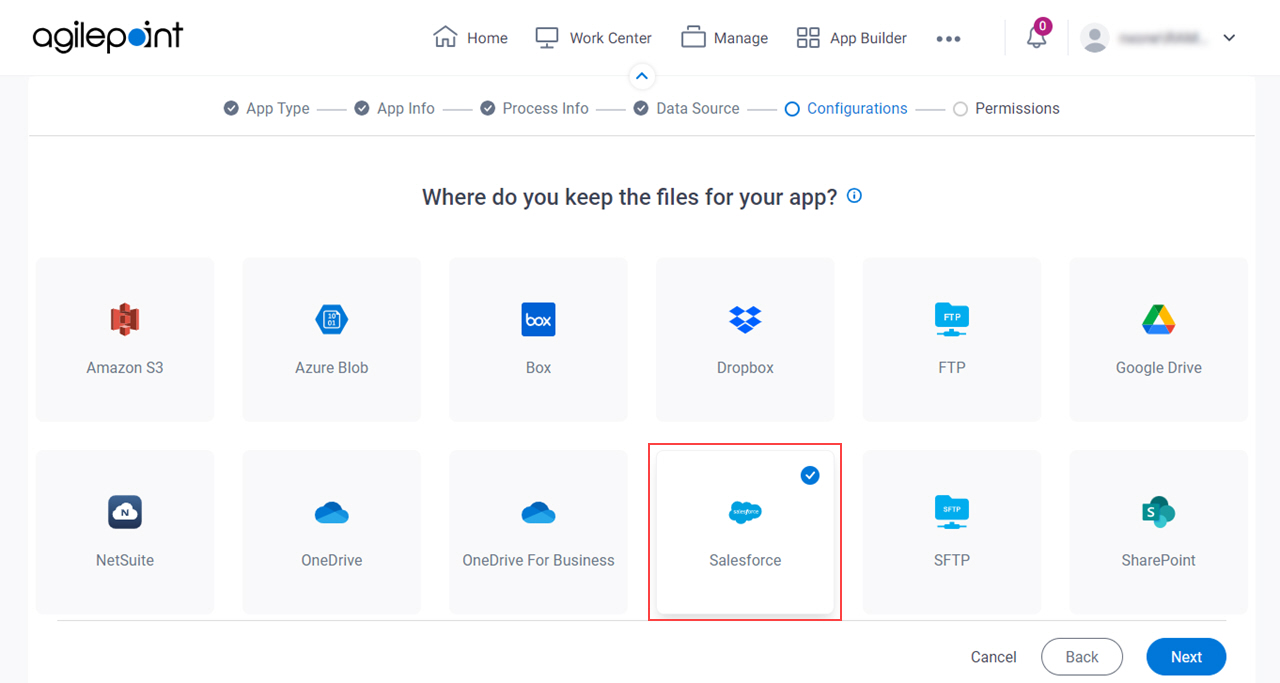Viewport: 1280px width, 683px height.
Task: Select the SFTP folder icon
Action: [952, 512]
